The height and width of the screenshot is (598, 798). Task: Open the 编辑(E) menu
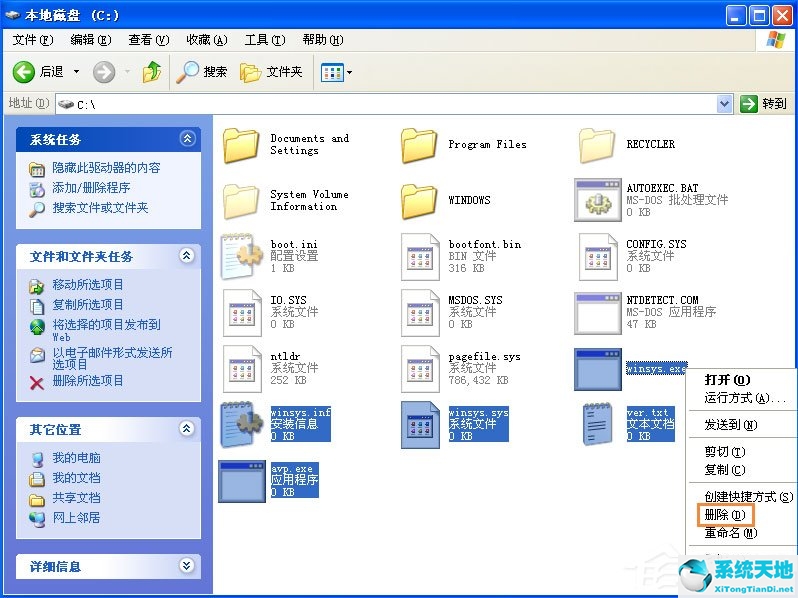[91, 40]
